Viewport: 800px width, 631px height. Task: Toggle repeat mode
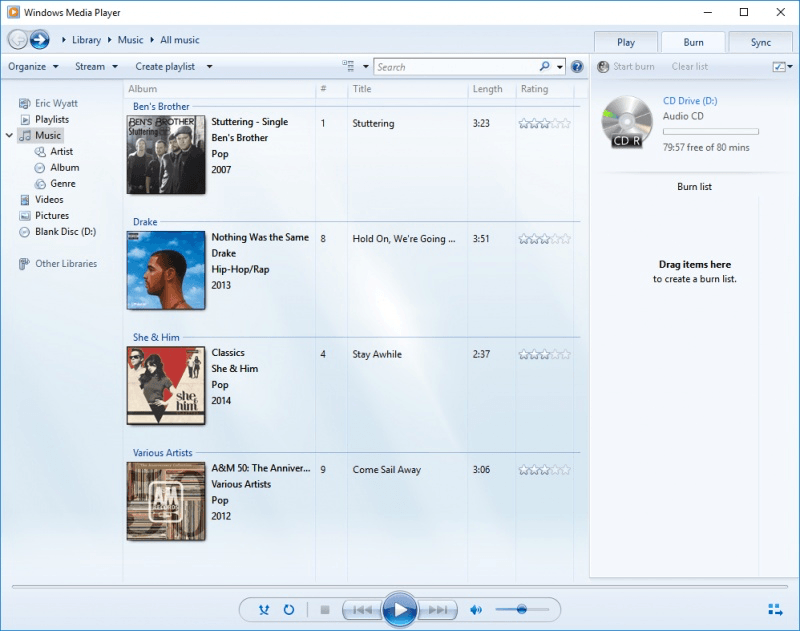(289, 610)
